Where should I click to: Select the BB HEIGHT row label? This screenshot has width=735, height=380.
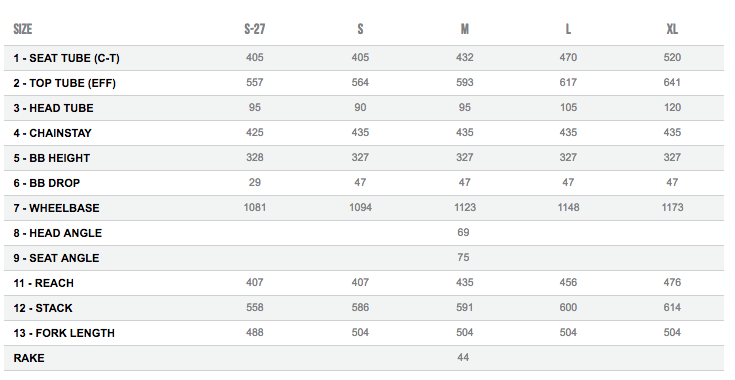coord(52,158)
